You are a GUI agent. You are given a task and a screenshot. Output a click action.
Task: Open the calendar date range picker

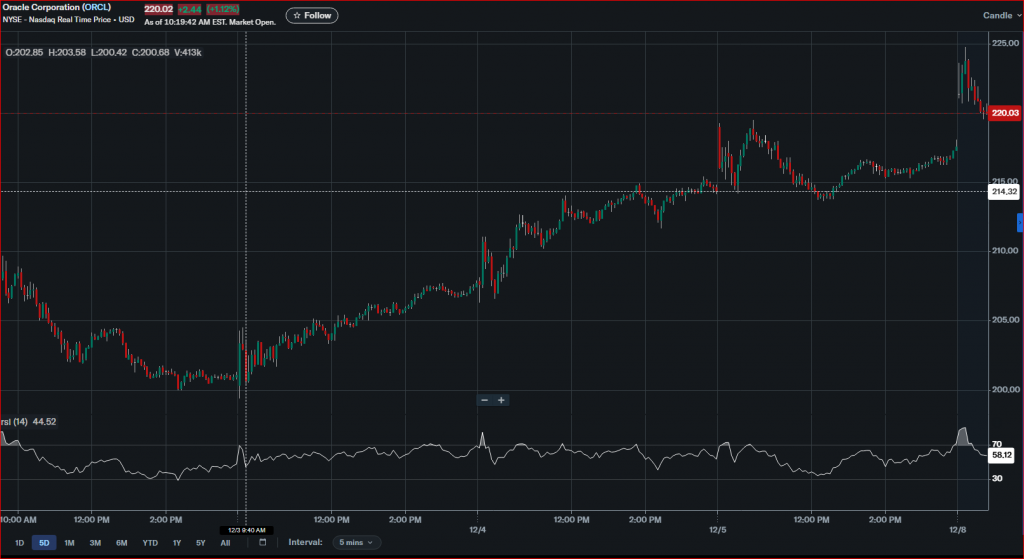coord(263,542)
